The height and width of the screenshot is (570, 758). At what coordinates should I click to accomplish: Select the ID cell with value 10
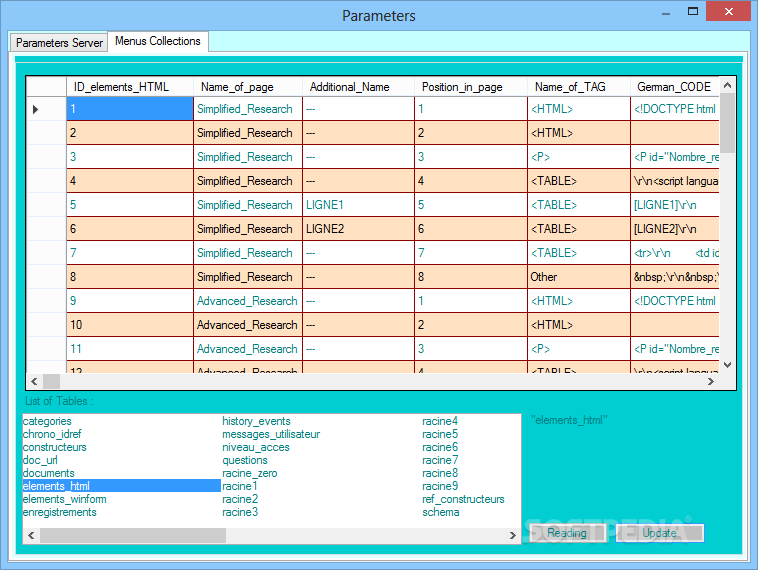tap(130, 325)
